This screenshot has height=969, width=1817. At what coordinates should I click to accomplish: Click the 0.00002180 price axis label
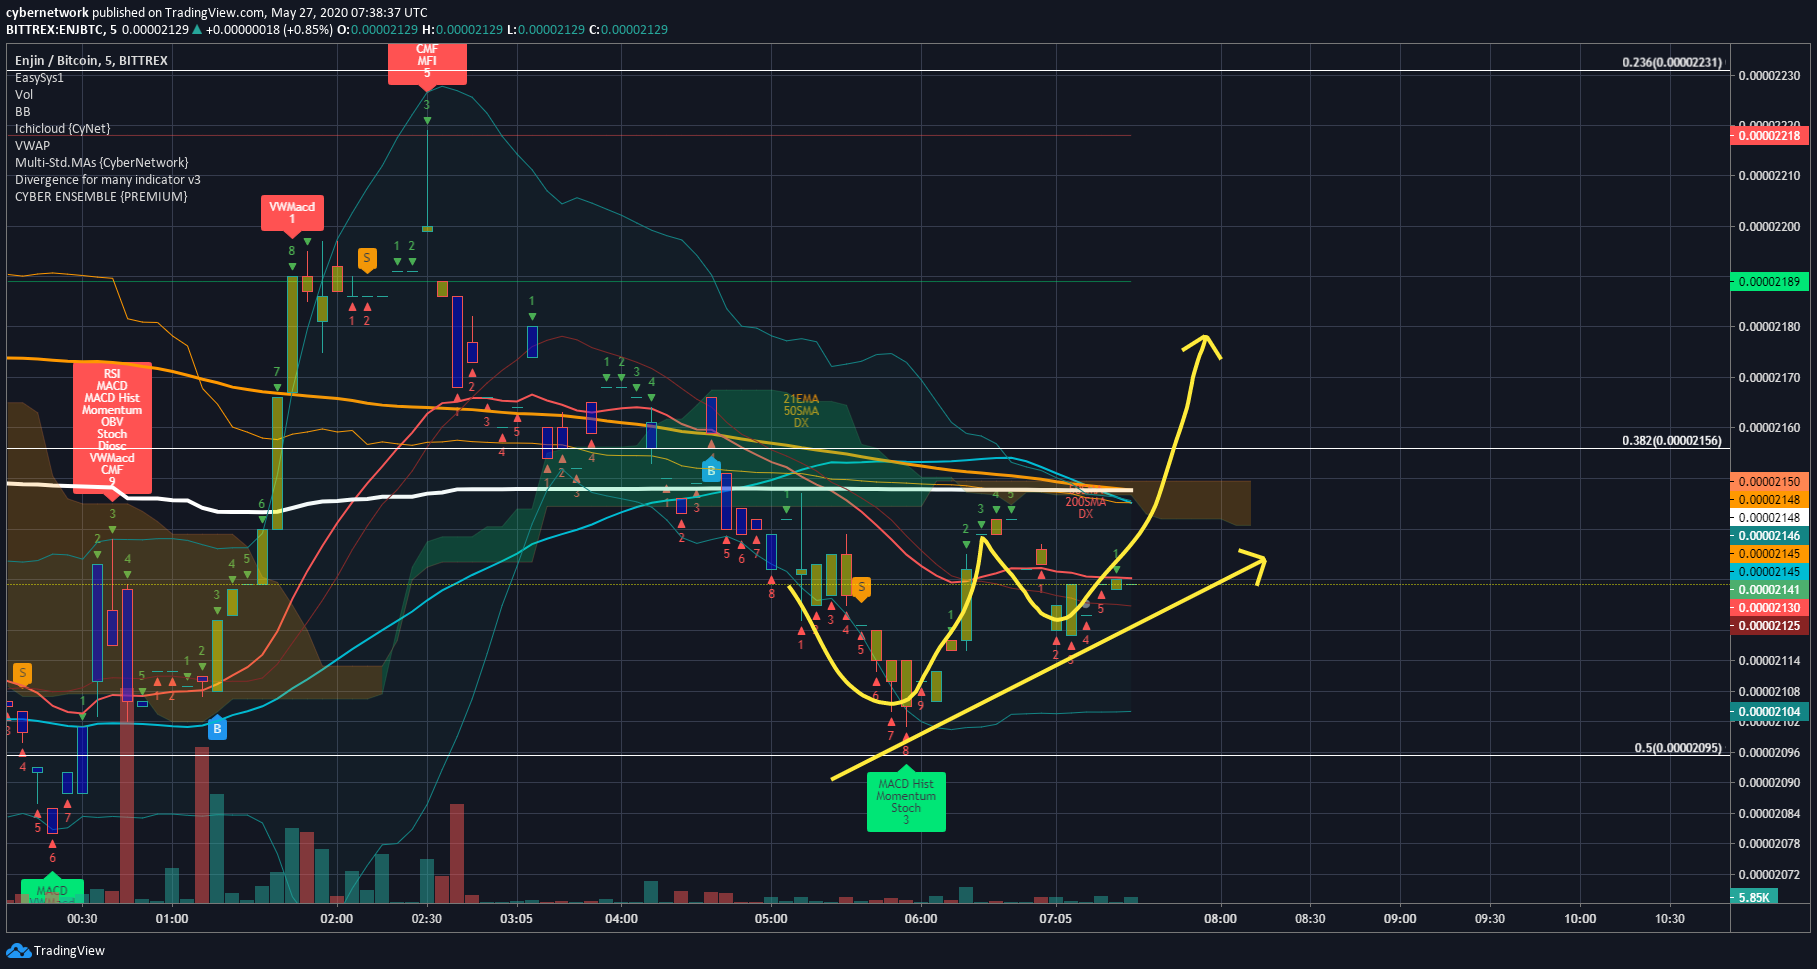coord(1769,327)
